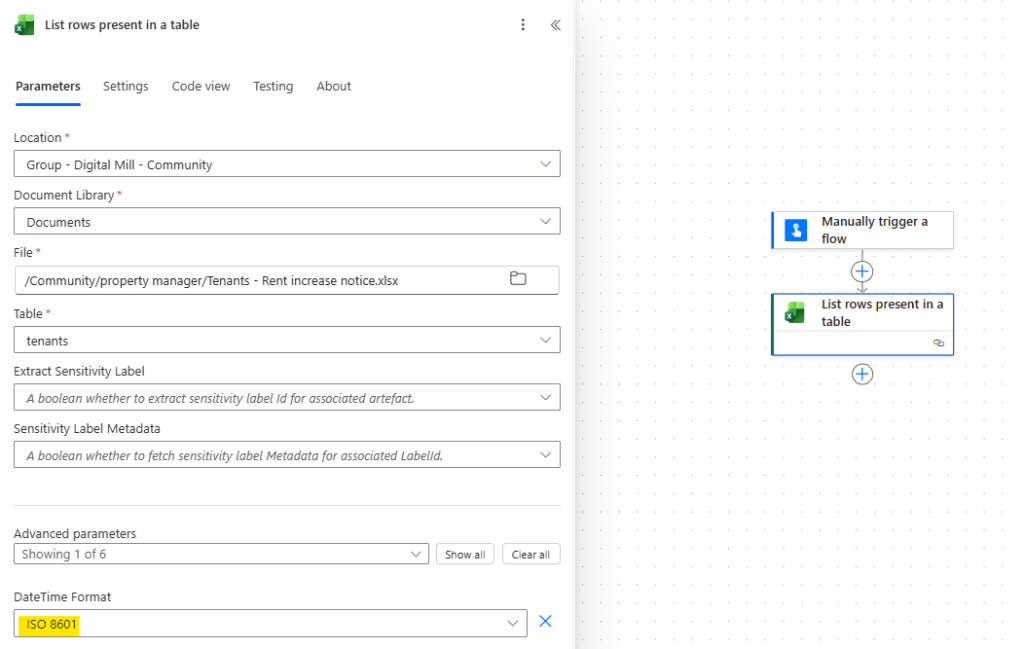This screenshot has height=649, width=1024.
Task: Click the Clear all button
Action: coord(531,554)
